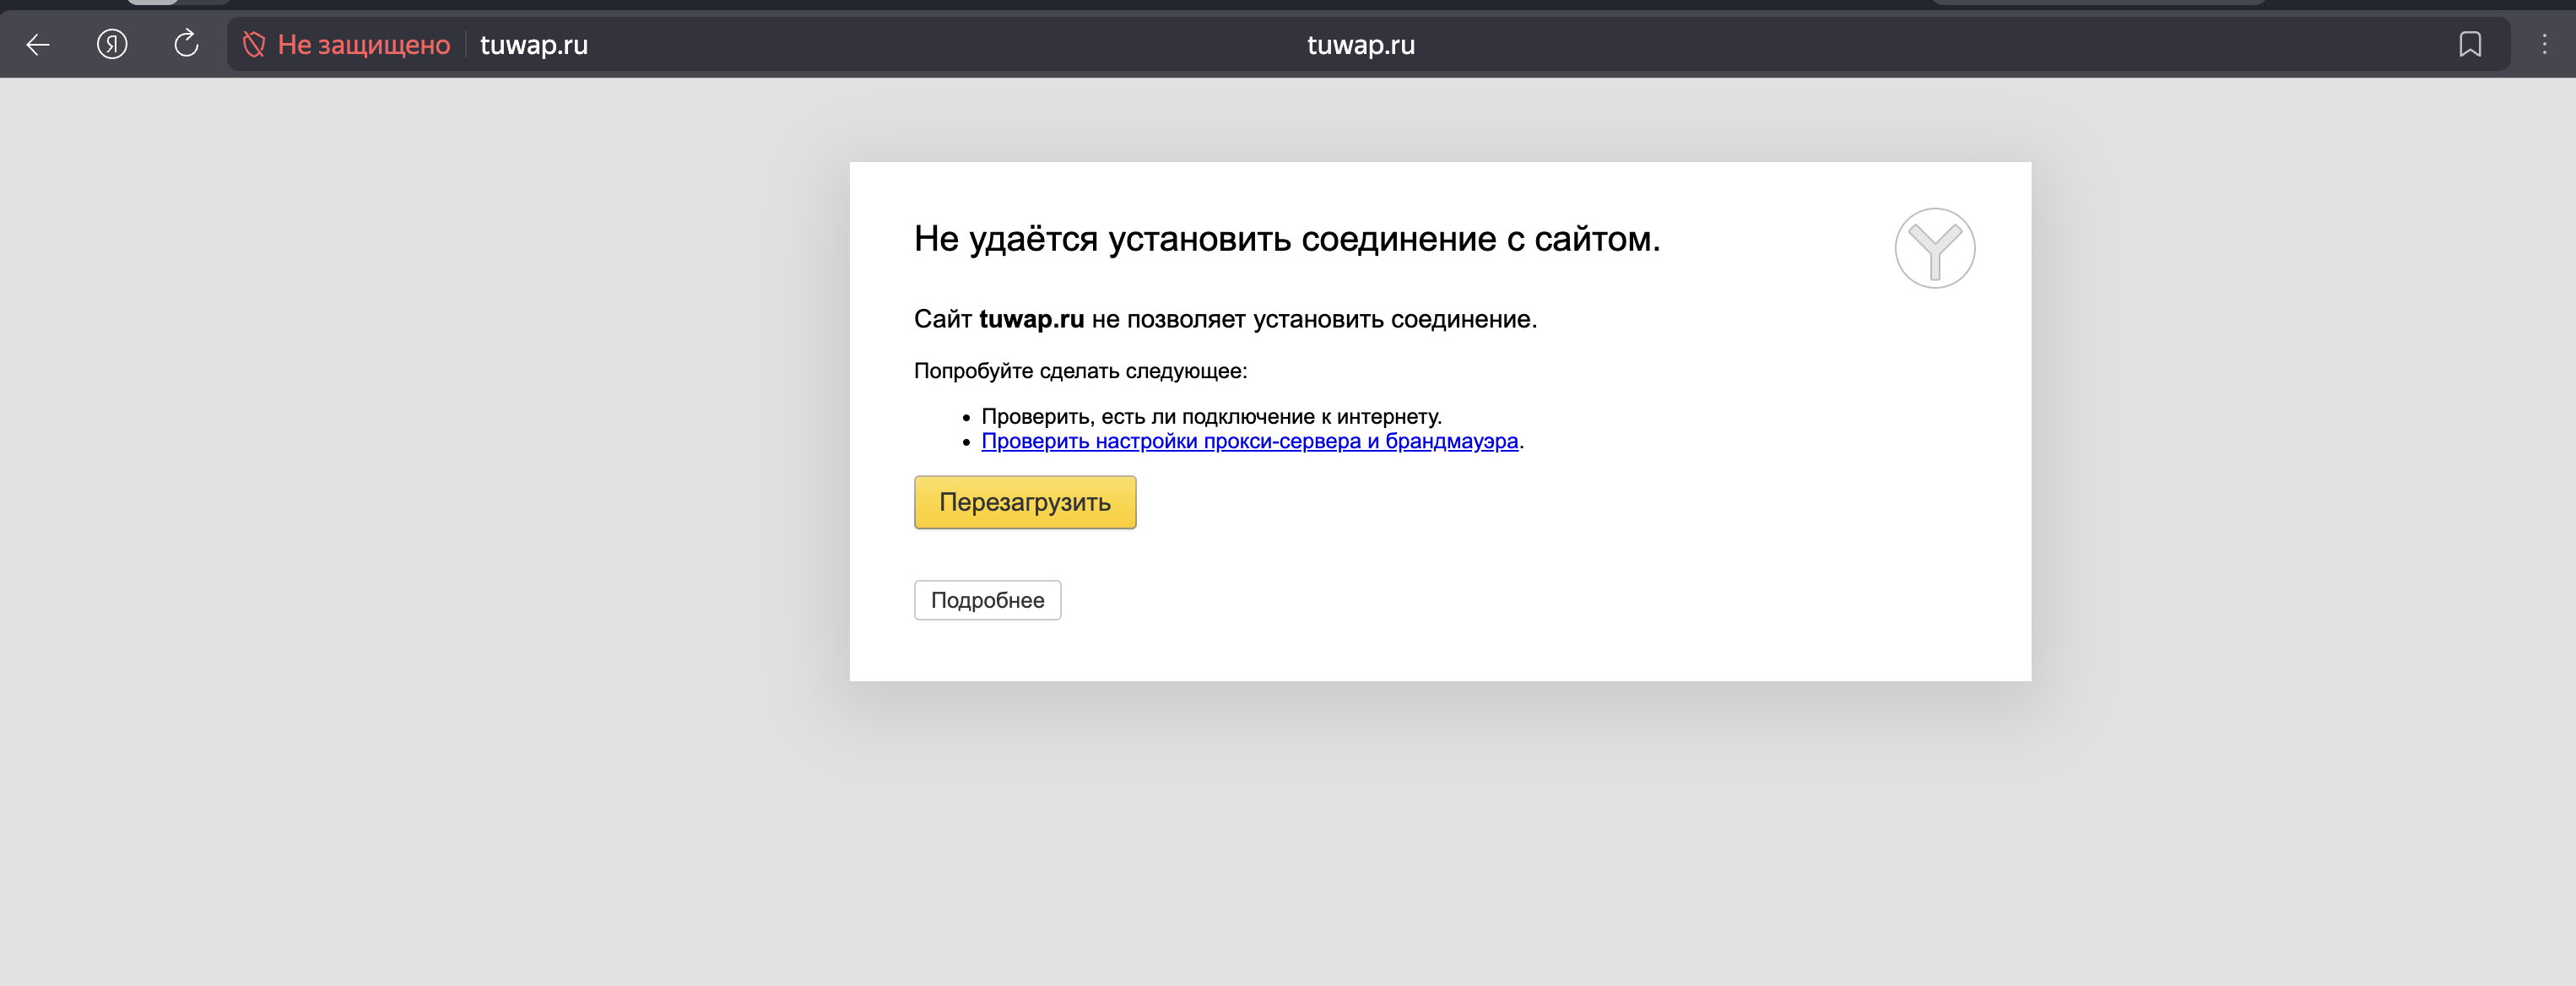Click the internet connection check list item
This screenshot has width=2576, height=986.
coord(1211,416)
